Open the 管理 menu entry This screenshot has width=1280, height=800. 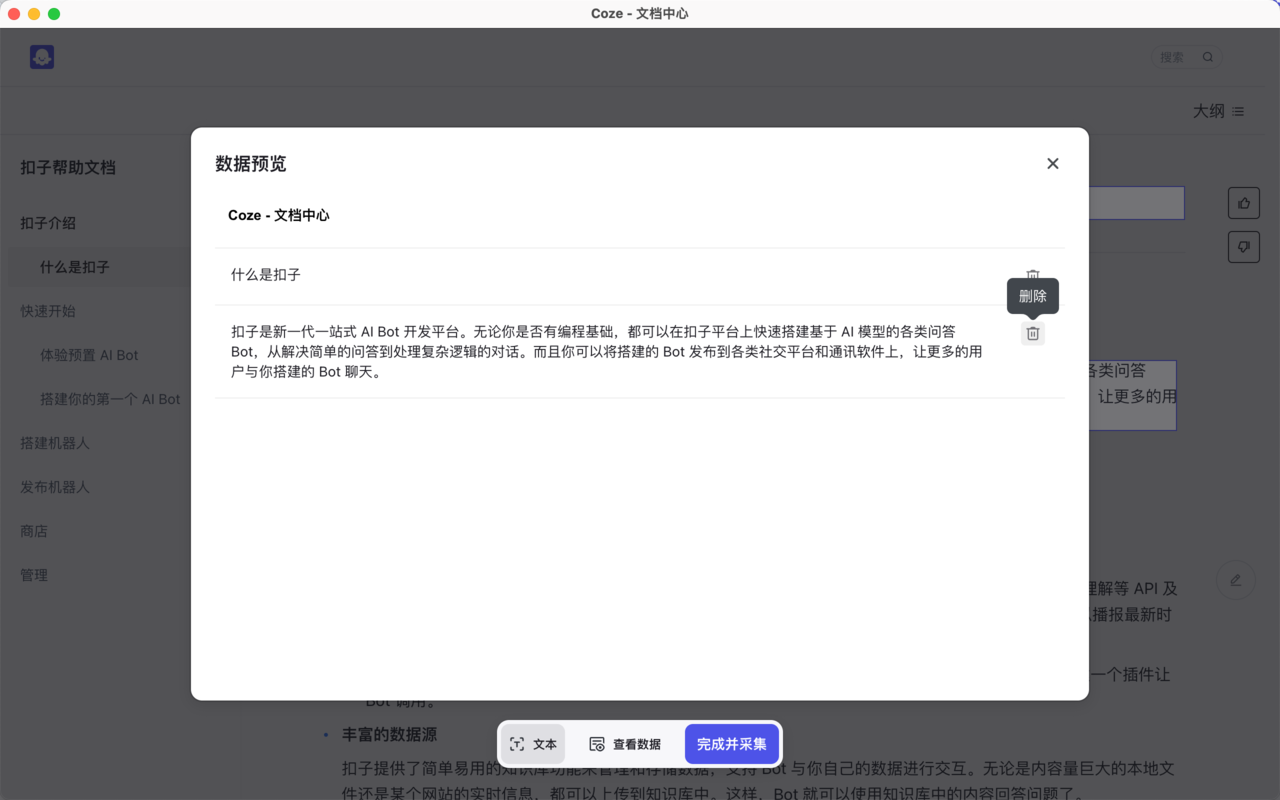[33, 575]
